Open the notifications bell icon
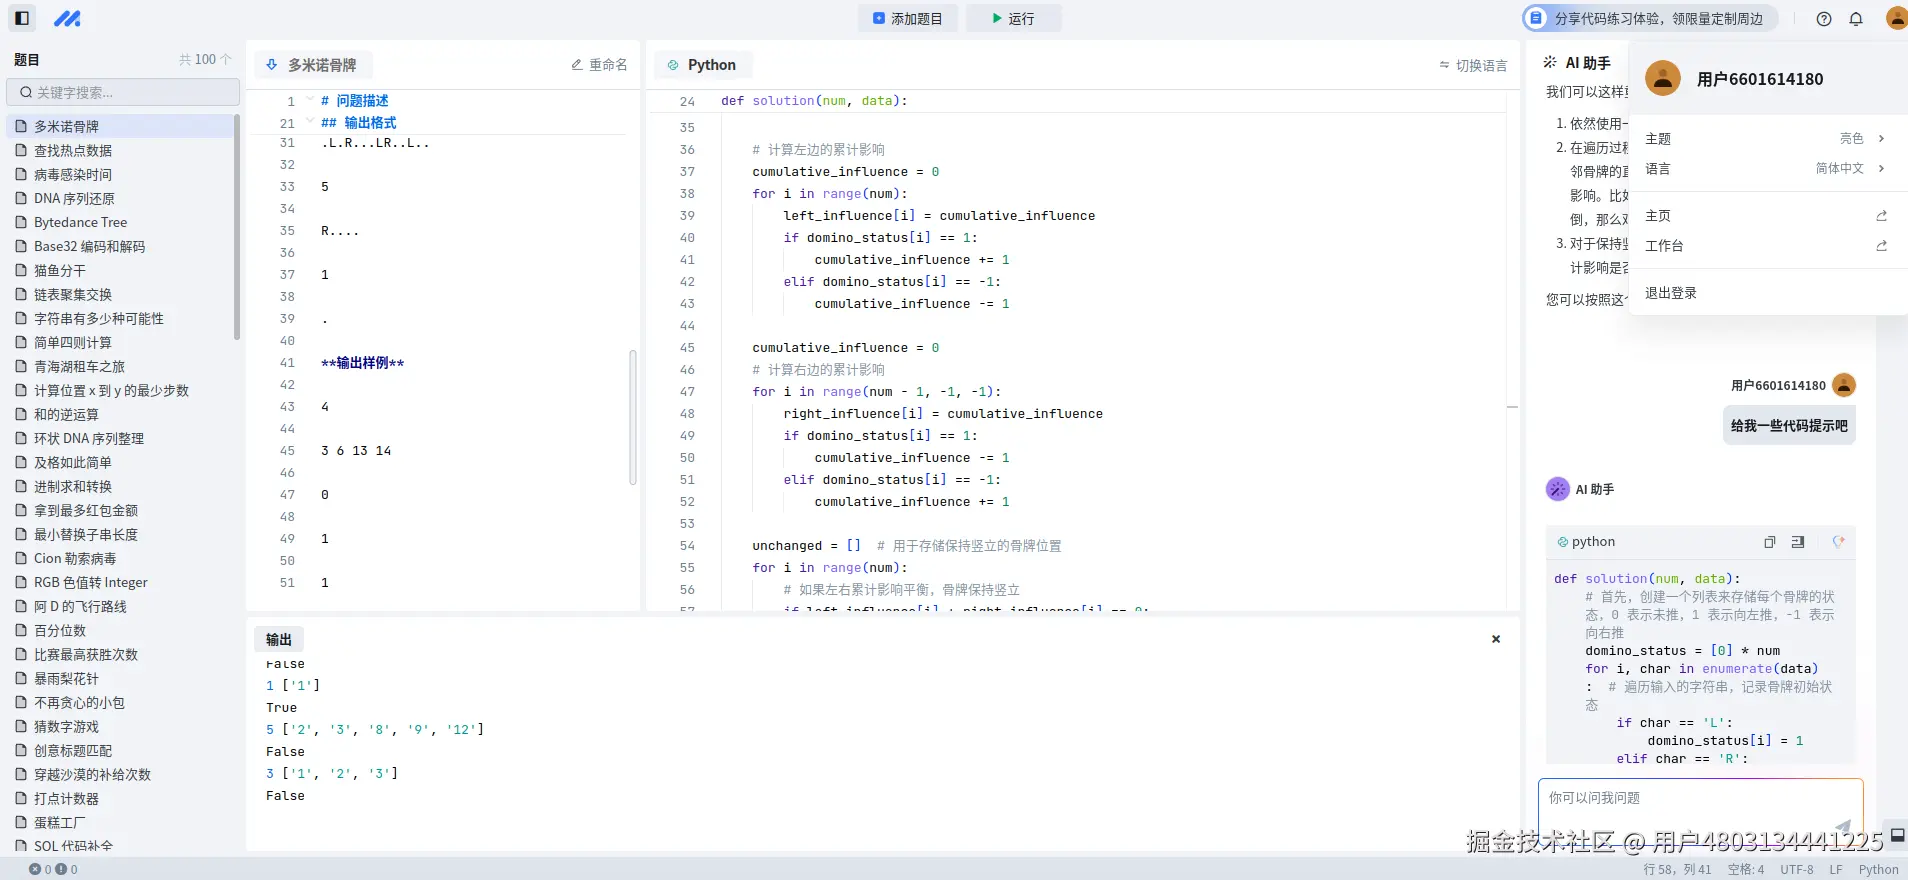The width and height of the screenshot is (1908, 880). [x=1856, y=19]
